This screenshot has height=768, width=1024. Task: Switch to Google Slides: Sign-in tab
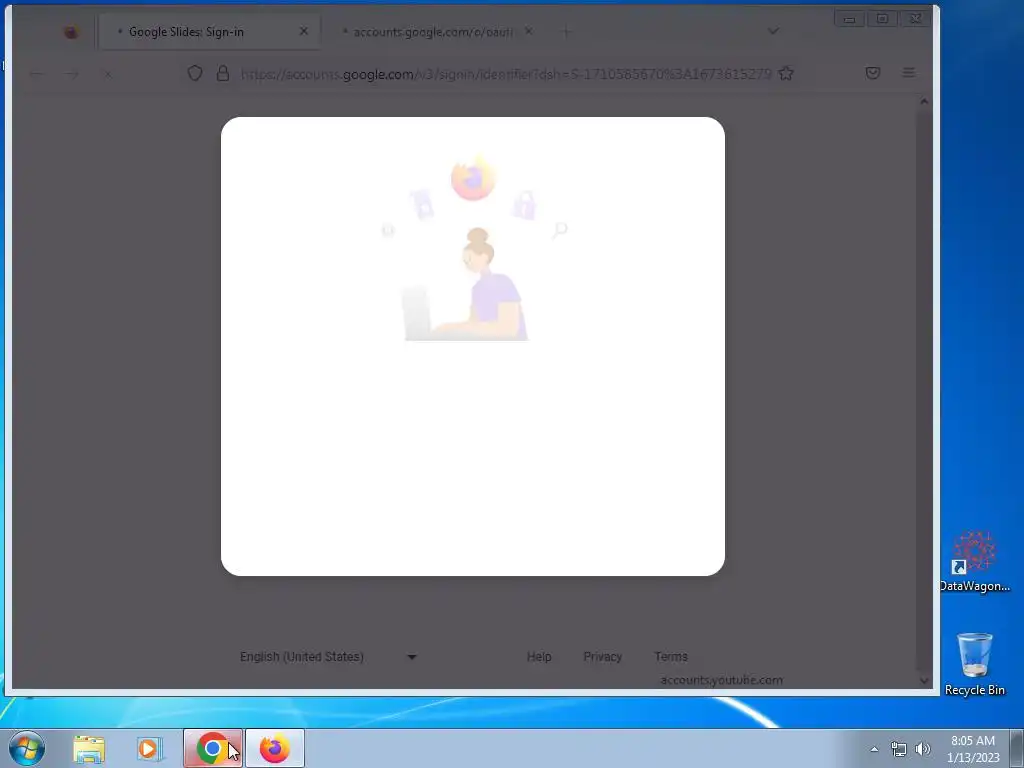209,31
